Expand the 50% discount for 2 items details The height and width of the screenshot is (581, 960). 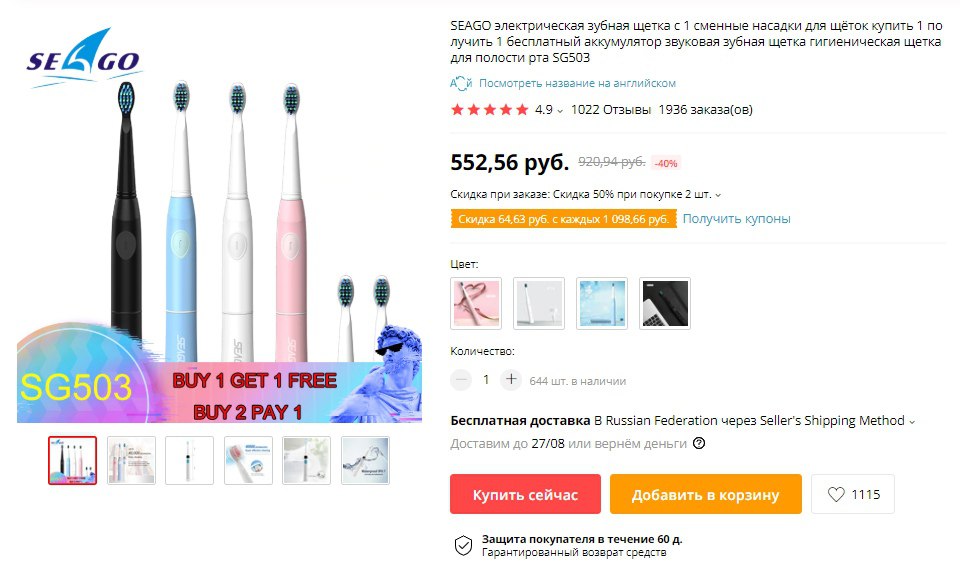718,195
